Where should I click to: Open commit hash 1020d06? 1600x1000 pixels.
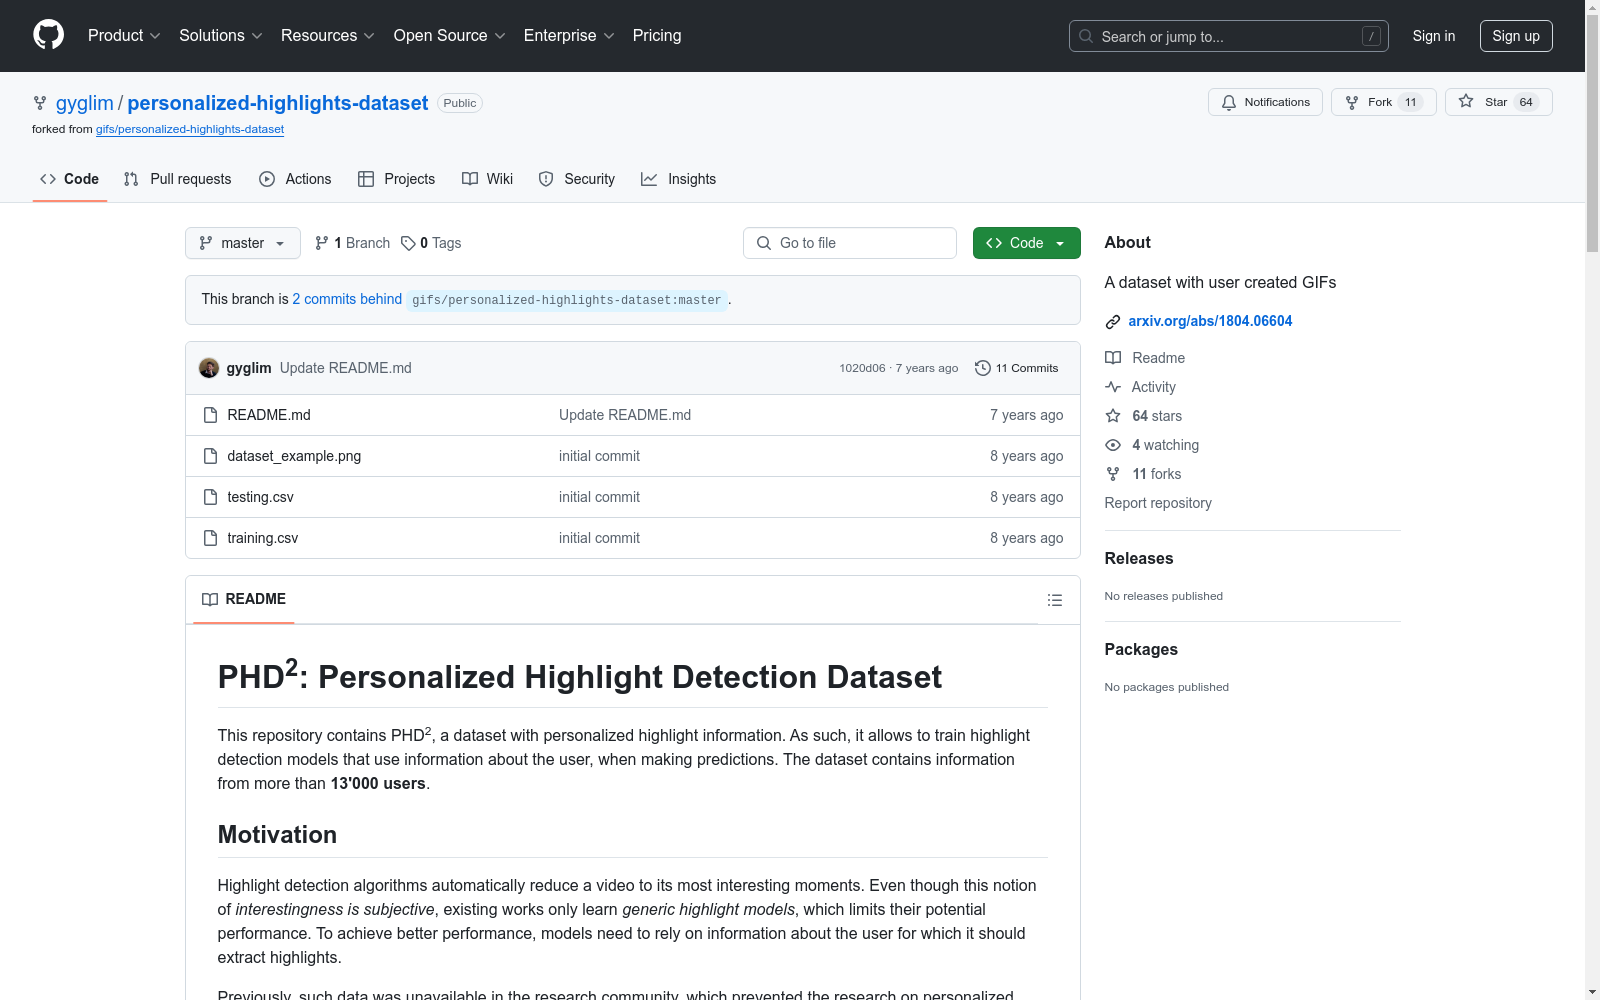862,368
